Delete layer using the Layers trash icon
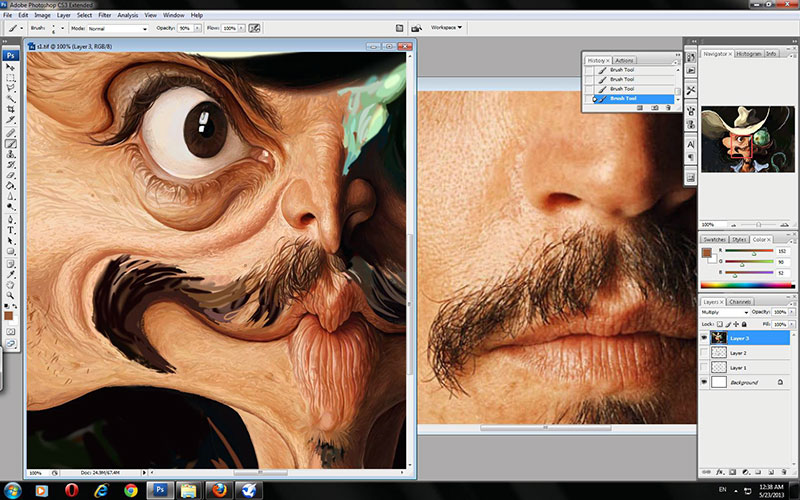Image resolution: width=800 pixels, height=500 pixels. tap(784, 472)
